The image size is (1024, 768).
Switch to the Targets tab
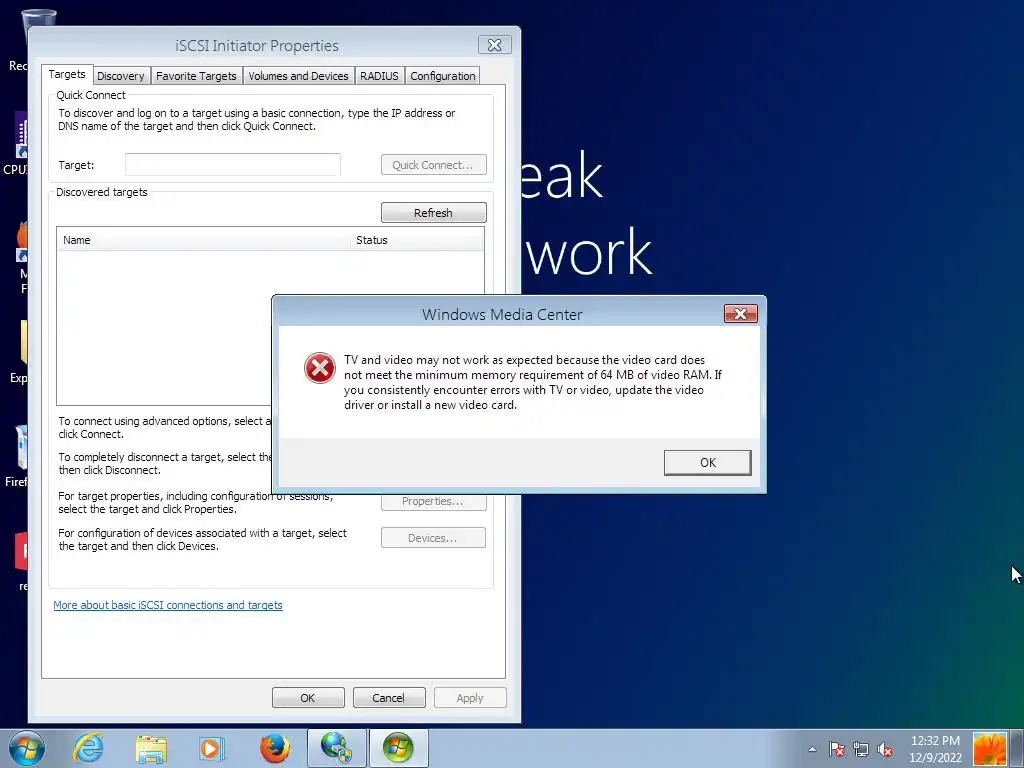tap(67, 74)
